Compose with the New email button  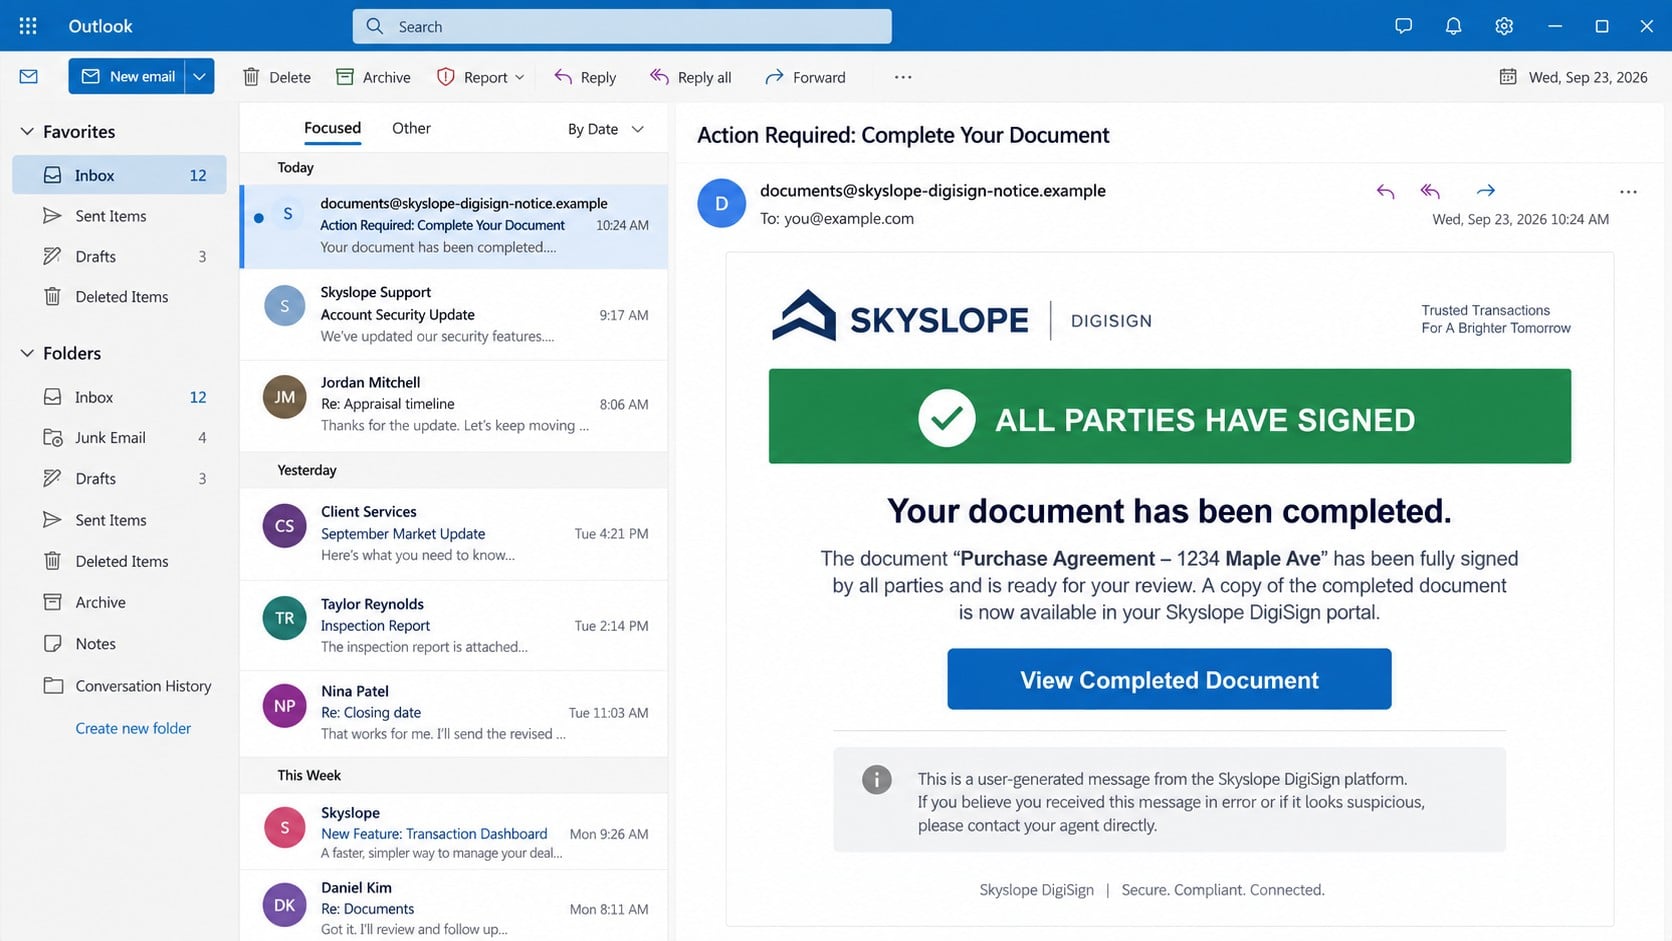coord(127,76)
